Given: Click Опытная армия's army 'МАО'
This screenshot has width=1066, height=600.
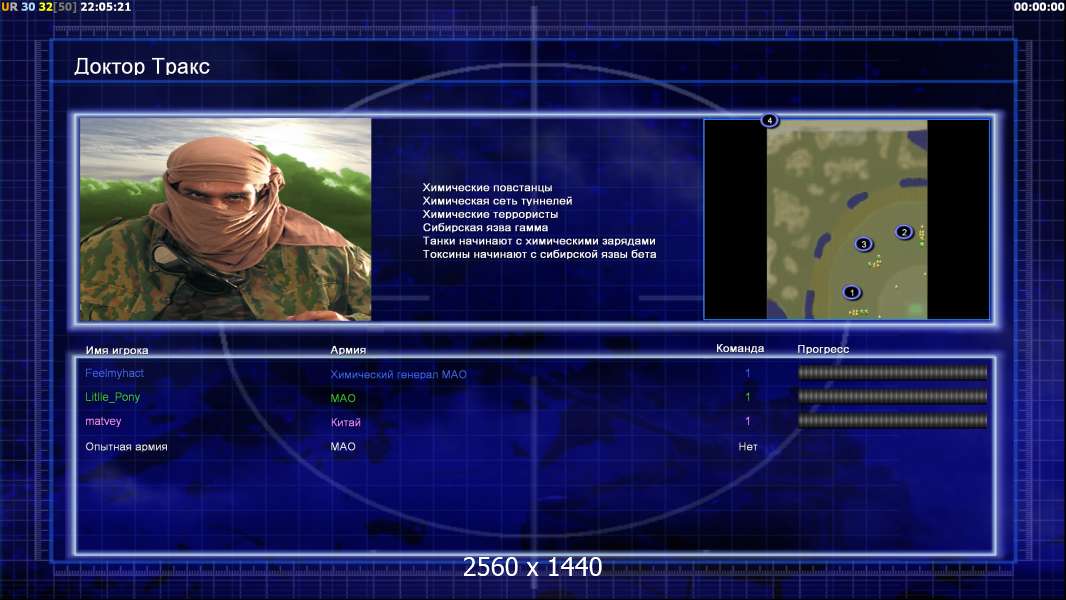Looking at the screenshot, I should coord(343,446).
